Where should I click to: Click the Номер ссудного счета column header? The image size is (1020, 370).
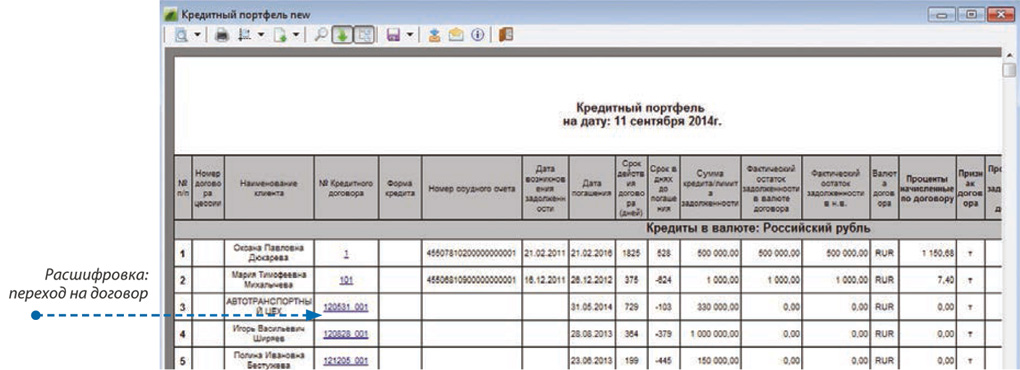point(472,188)
